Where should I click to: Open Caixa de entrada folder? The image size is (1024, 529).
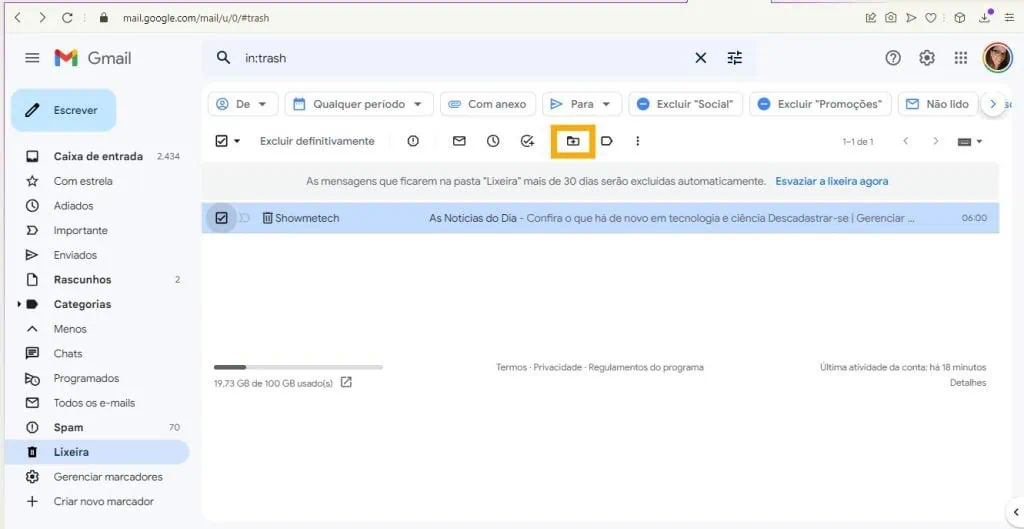97,157
